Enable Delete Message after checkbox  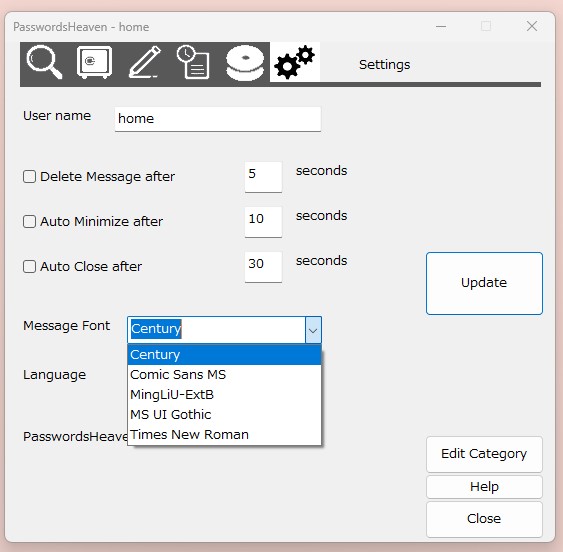[x=29, y=177]
